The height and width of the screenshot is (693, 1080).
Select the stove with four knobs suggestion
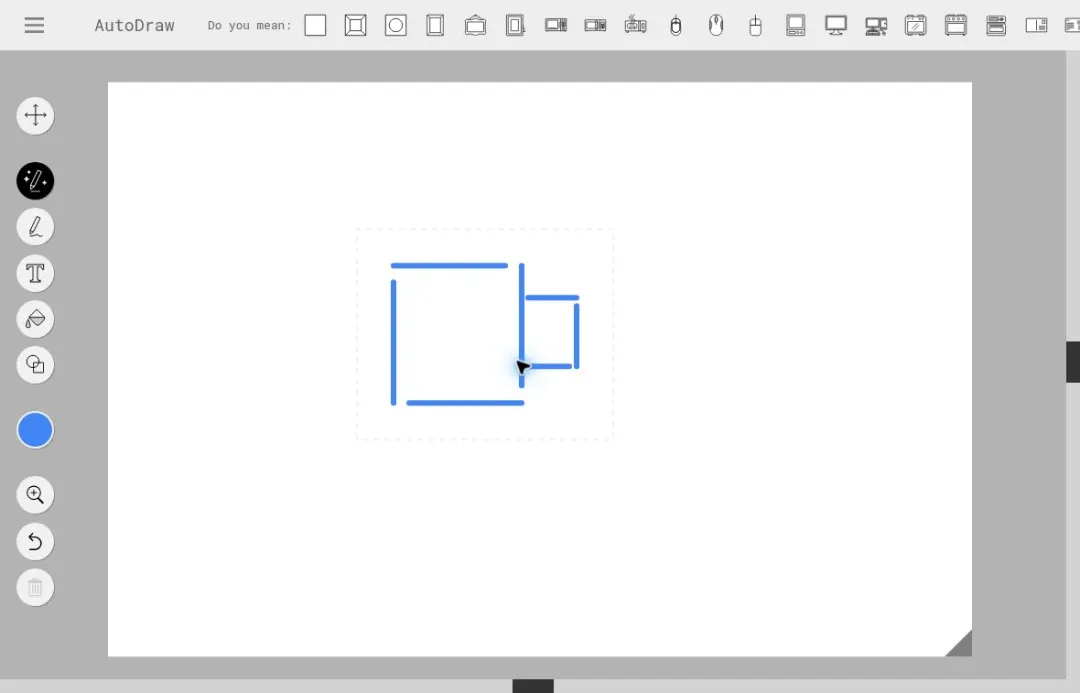(956, 25)
